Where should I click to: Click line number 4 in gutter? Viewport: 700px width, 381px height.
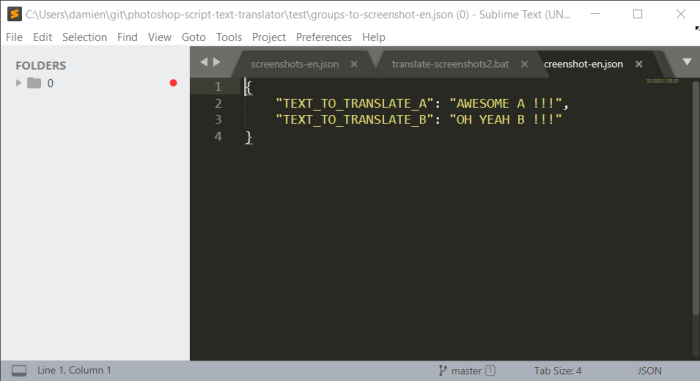point(218,137)
